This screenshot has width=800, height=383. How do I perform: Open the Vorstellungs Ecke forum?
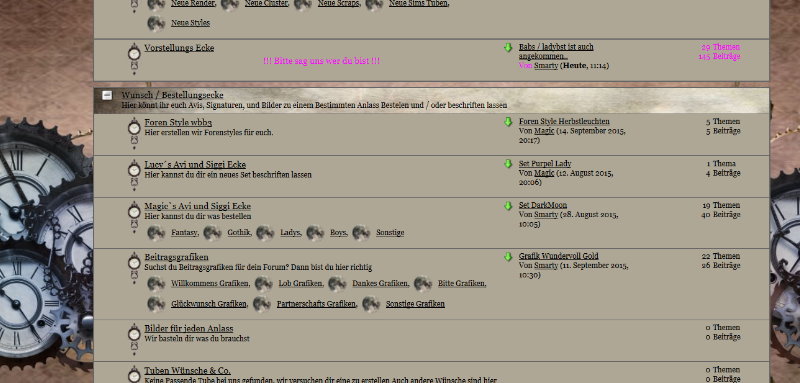pos(179,48)
